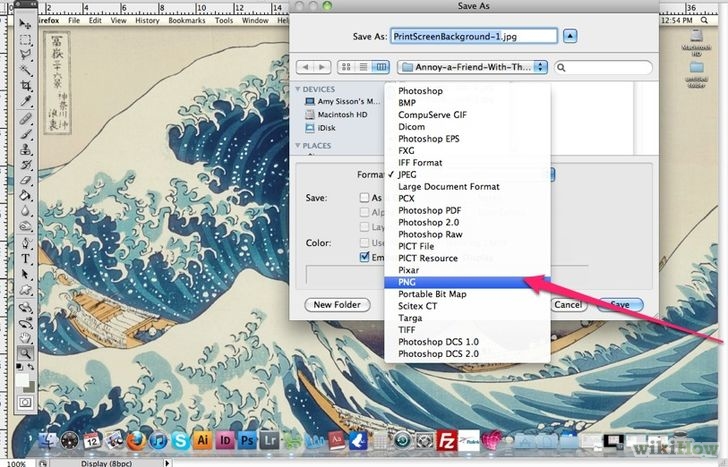Select BMP from the format list
Image resolution: width=728 pixels, height=467 pixels.
(x=467, y=103)
